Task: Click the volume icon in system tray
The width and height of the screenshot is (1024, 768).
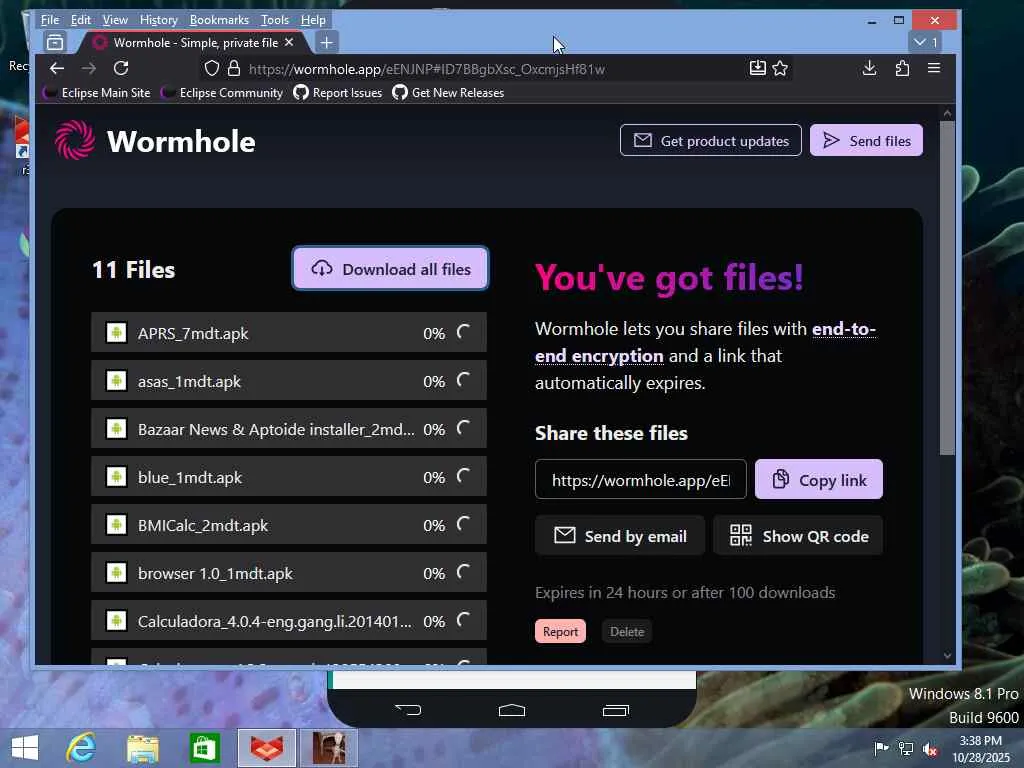Action: click(x=930, y=749)
